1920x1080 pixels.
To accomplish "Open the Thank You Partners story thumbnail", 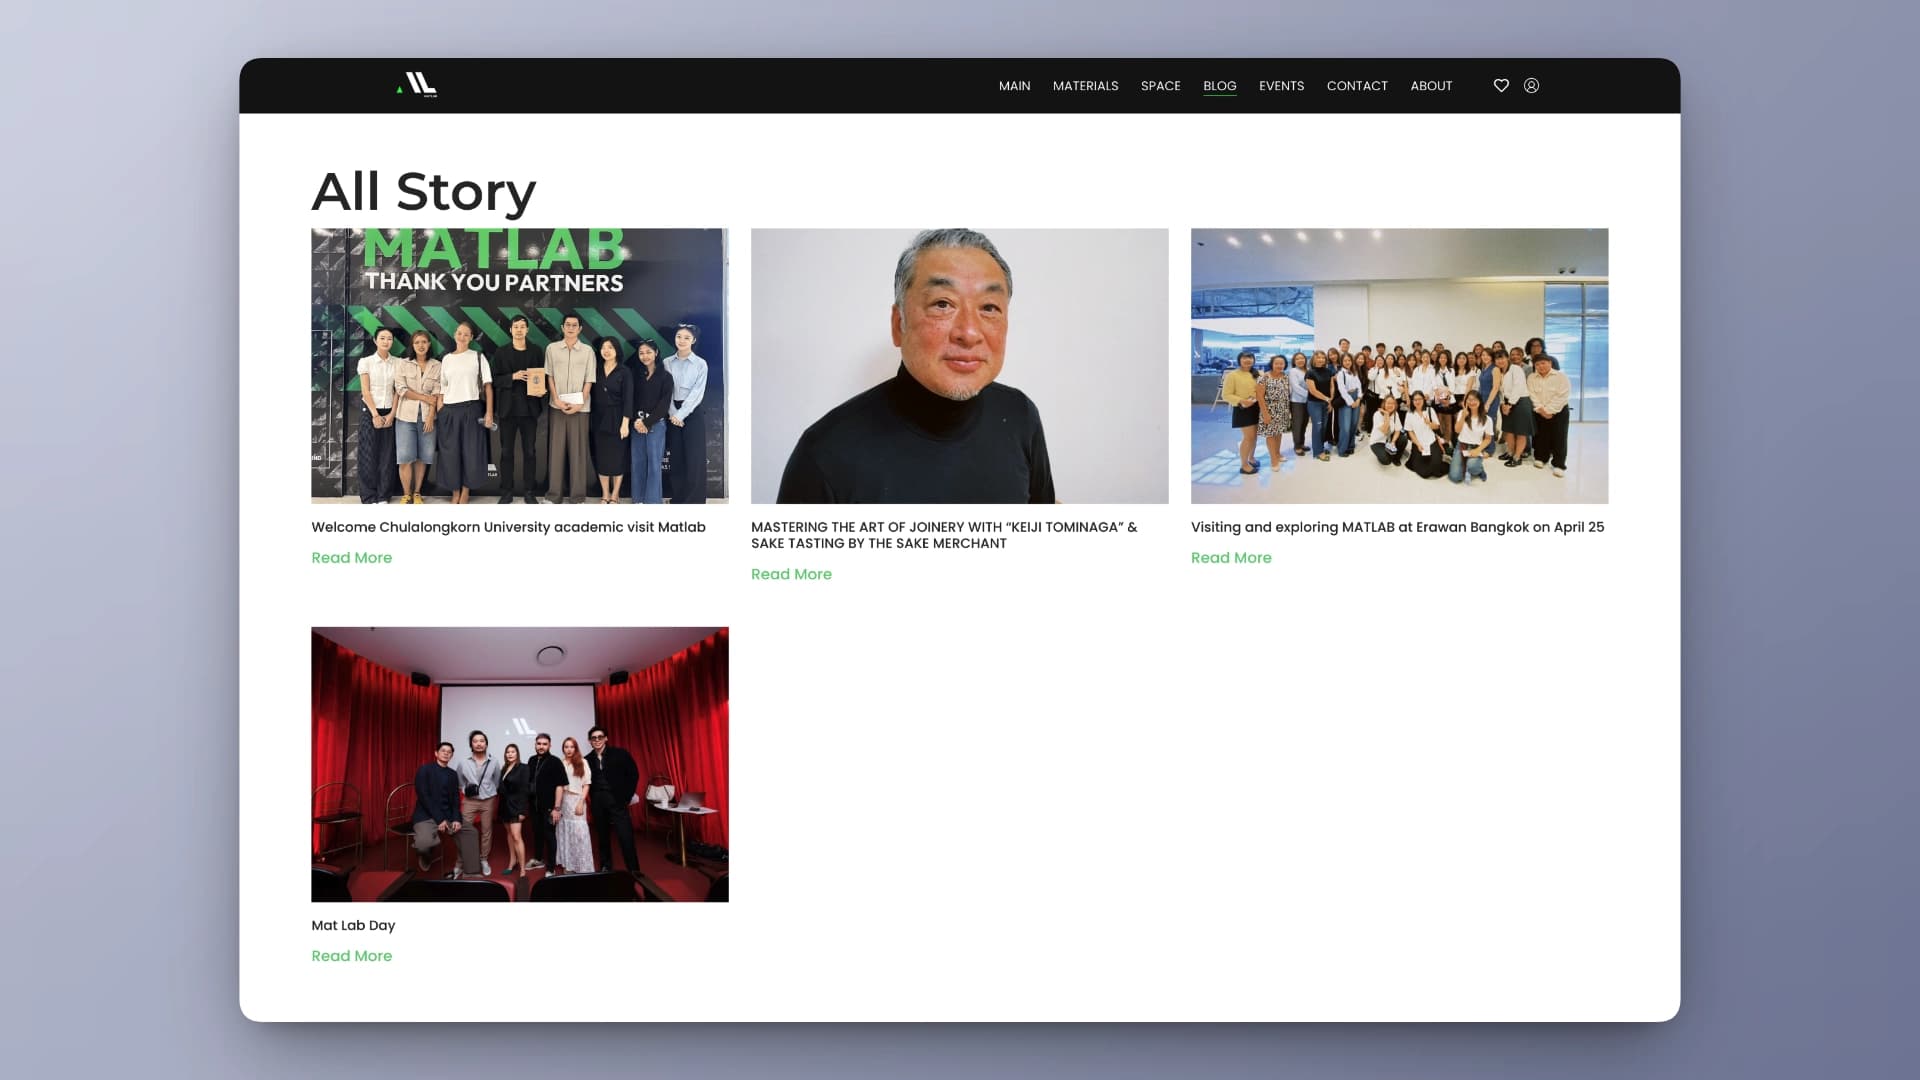I will coord(519,366).
